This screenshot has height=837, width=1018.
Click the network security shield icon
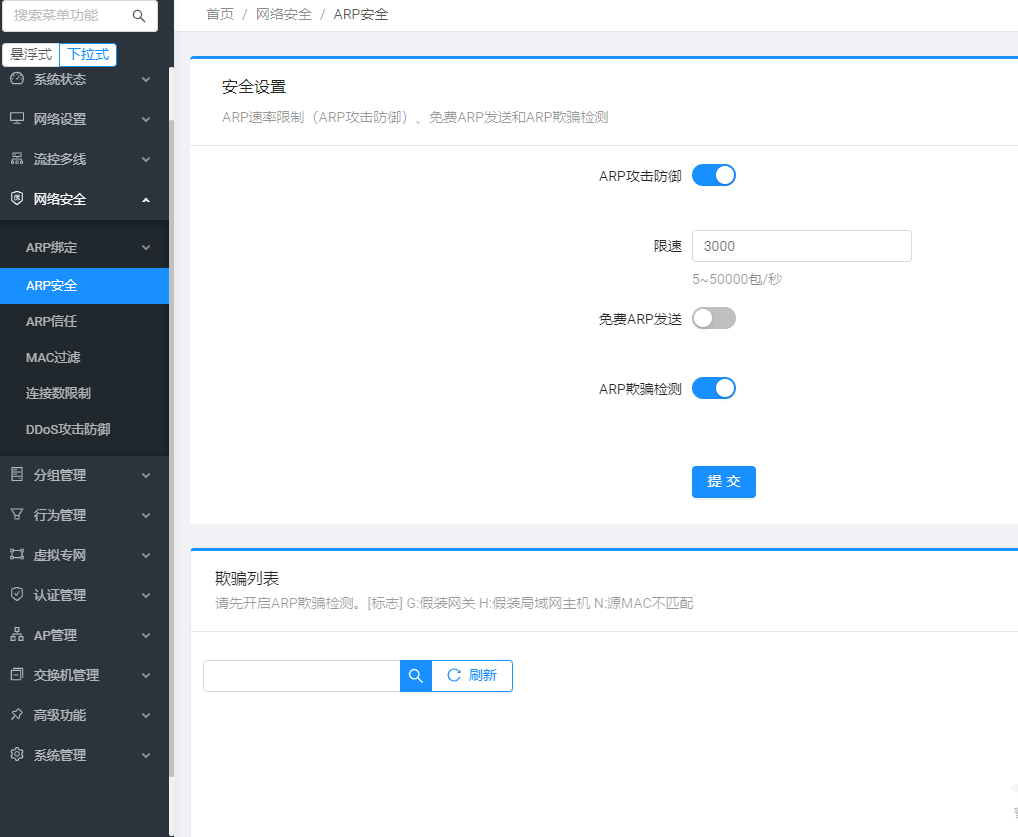click(x=17, y=198)
